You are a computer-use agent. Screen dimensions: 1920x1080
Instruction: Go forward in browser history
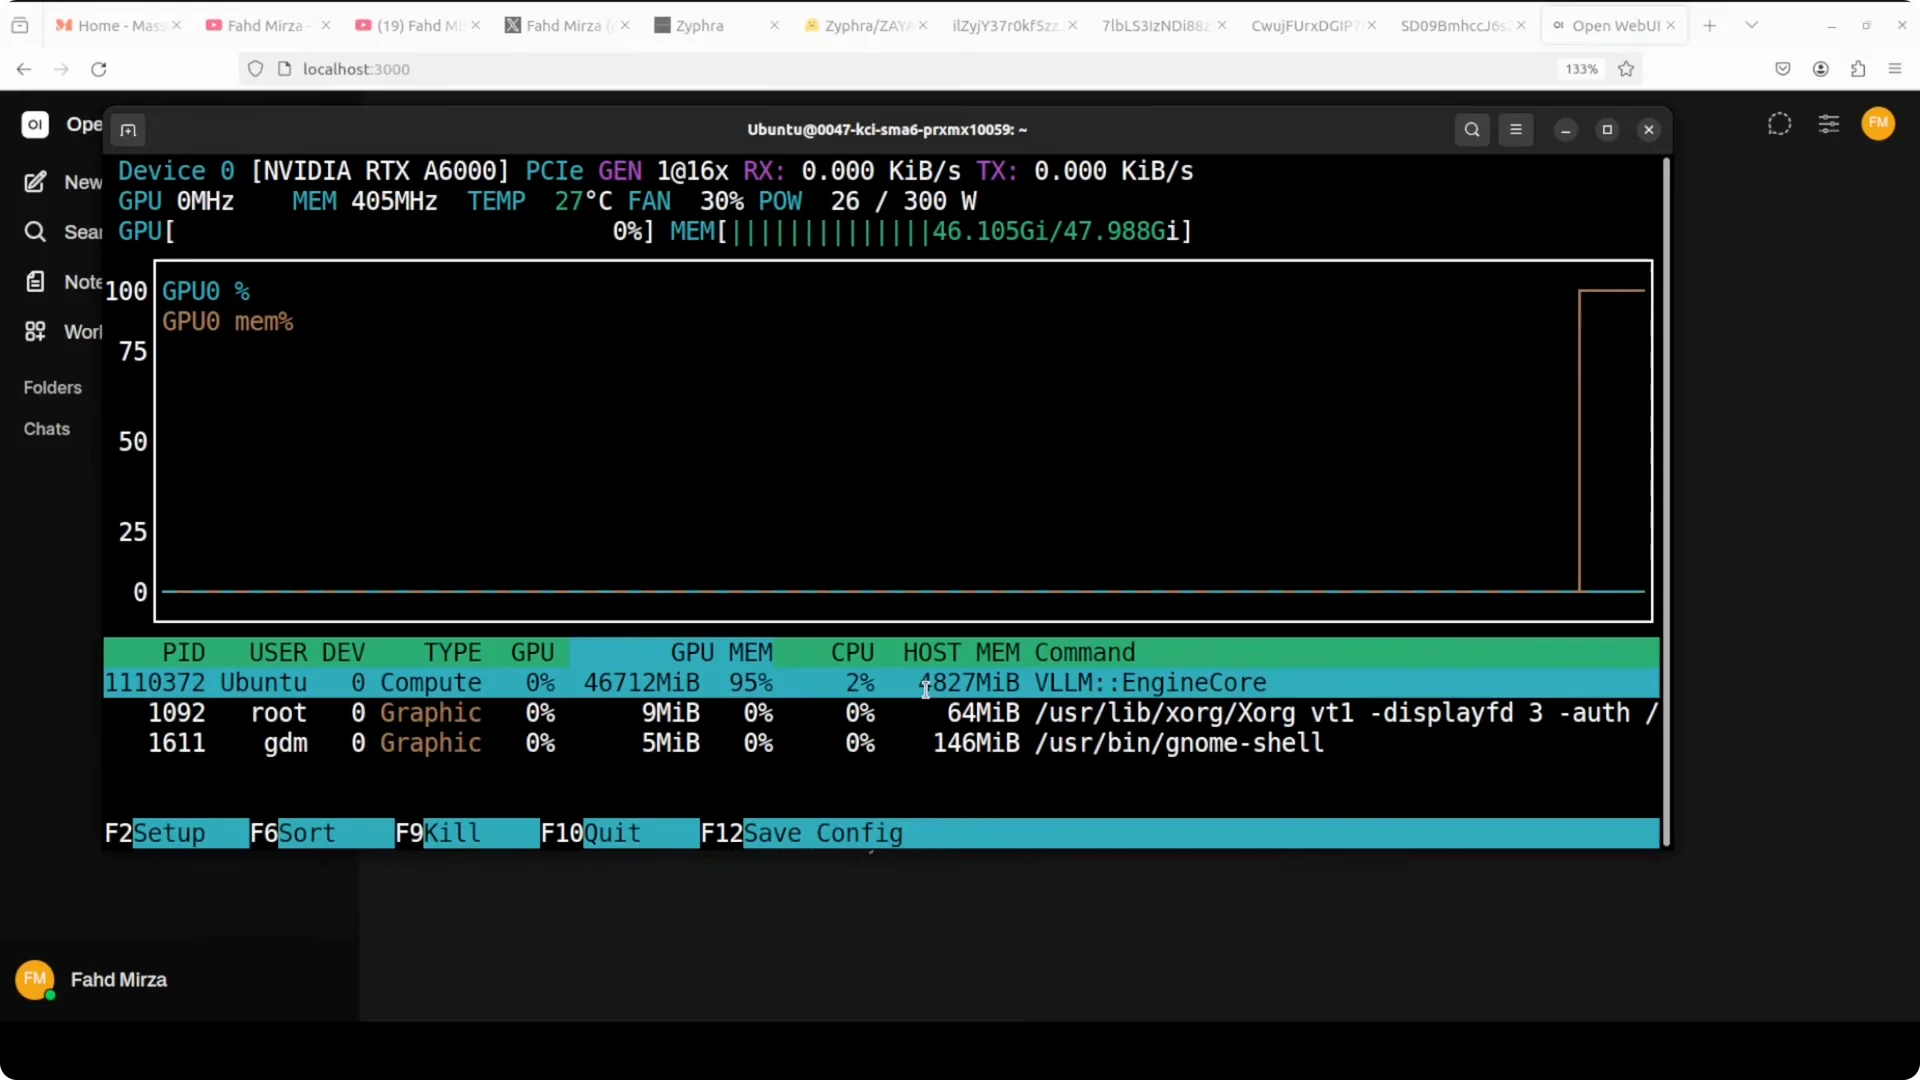61,69
